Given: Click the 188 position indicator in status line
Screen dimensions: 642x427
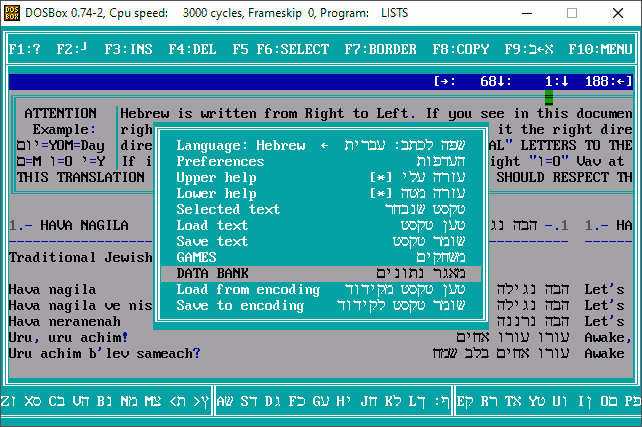Looking at the screenshot, I should tap(597, 81).
